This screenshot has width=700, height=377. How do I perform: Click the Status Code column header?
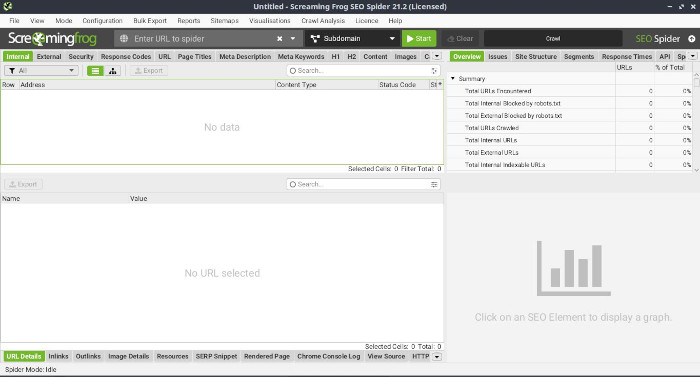(x=403, y=84)
